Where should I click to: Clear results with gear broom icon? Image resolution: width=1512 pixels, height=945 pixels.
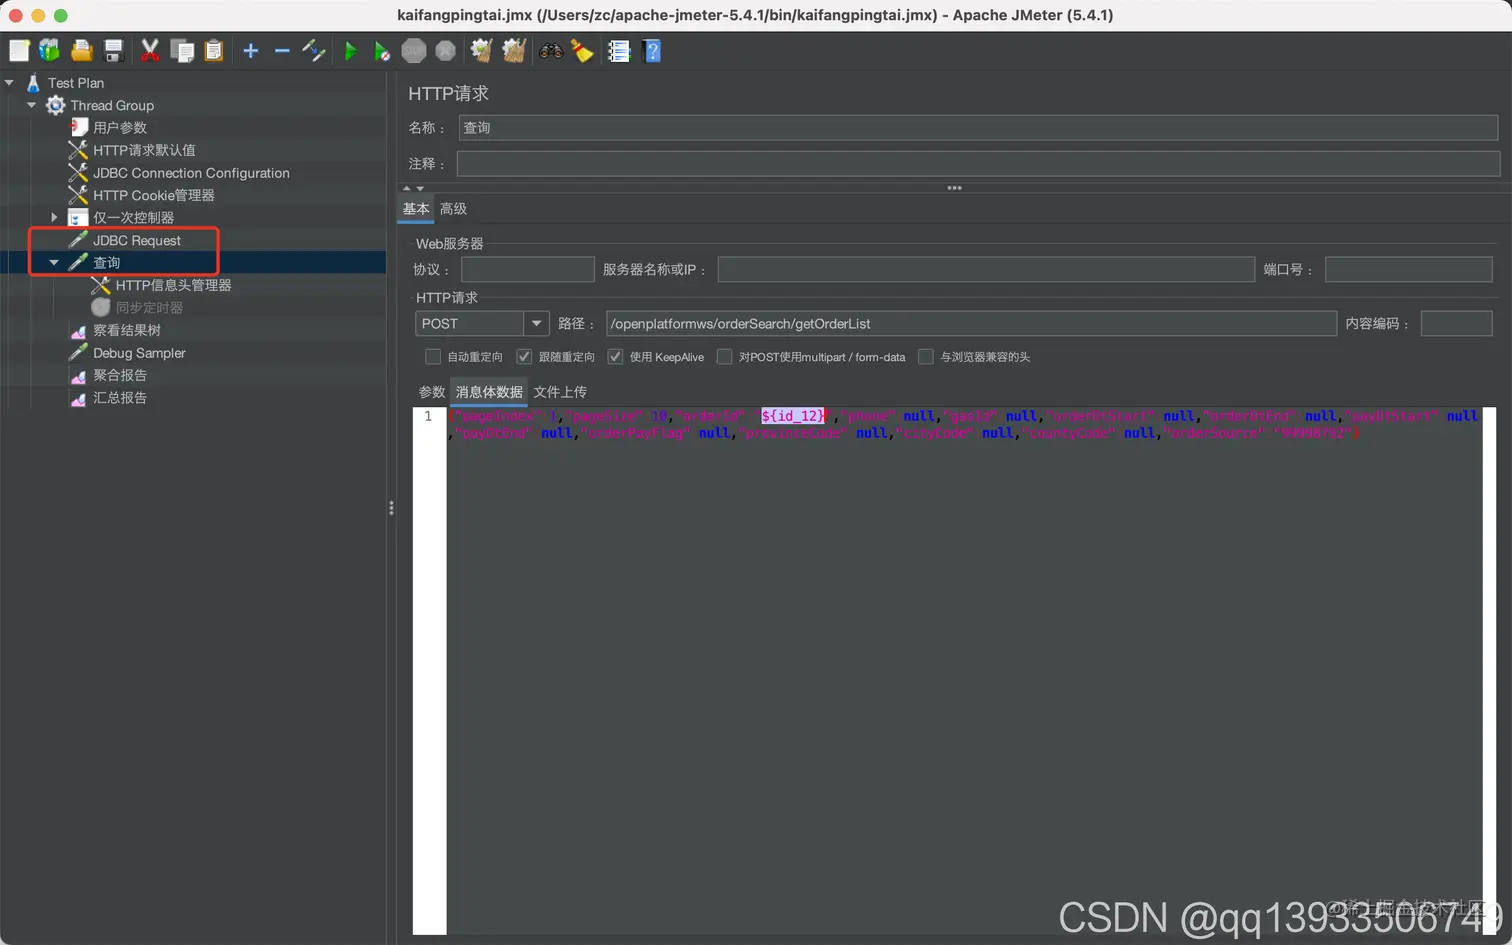pyautogui.click(x=482, y=51)
